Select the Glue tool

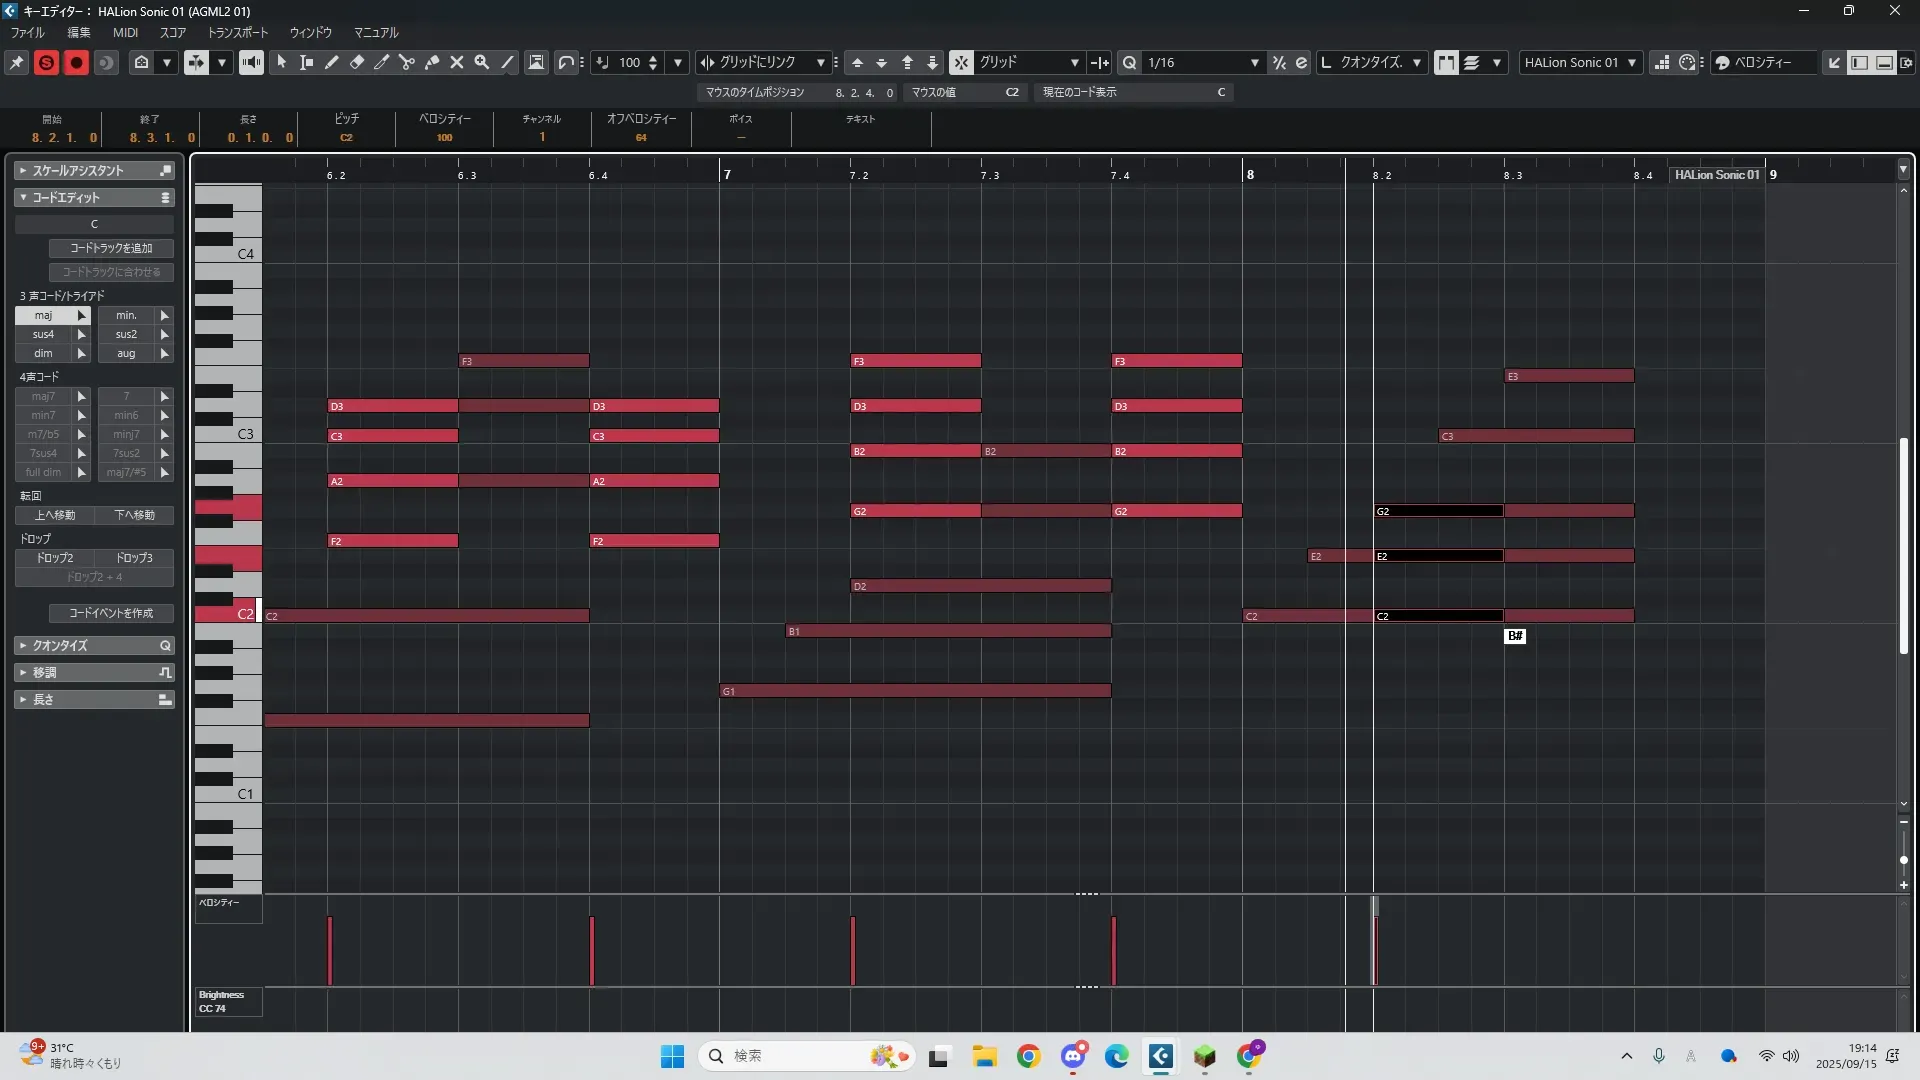[x=432, y=62]
